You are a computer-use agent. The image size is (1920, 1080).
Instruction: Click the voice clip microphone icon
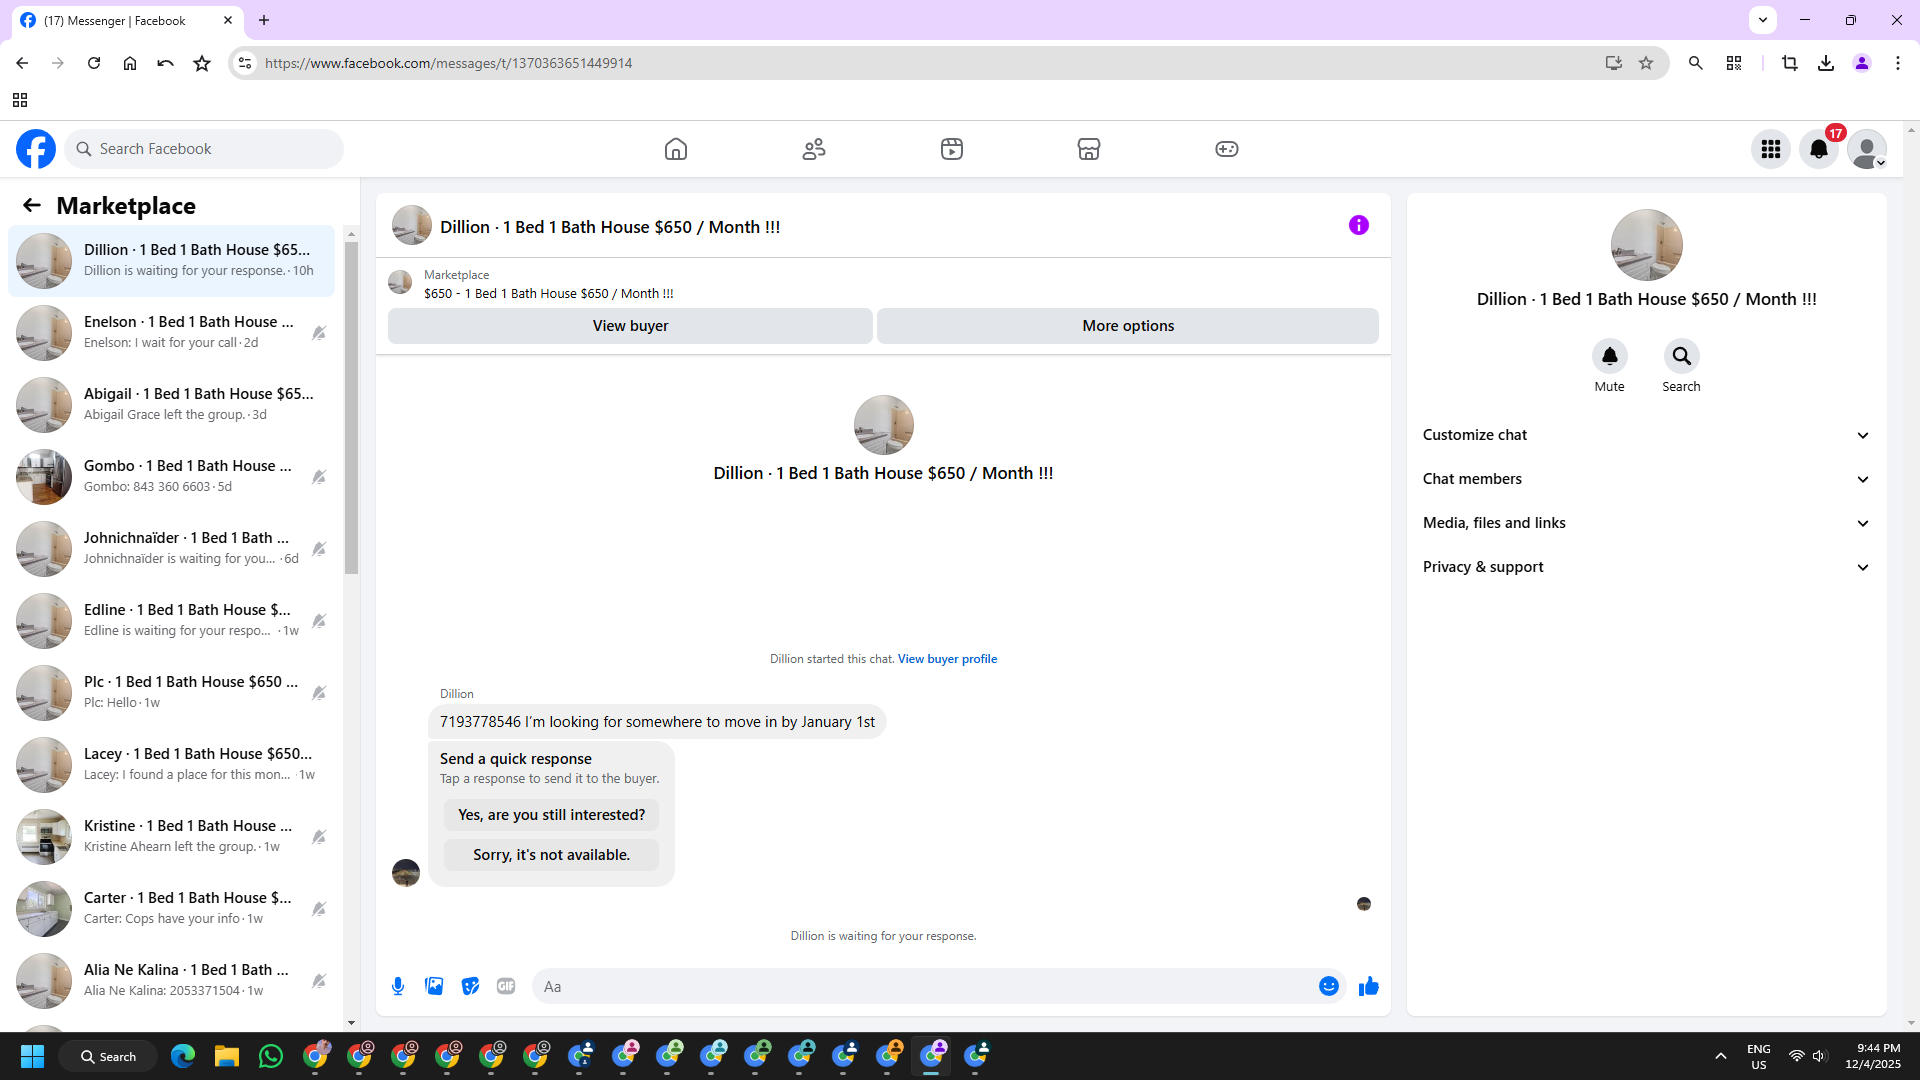pos(398,986)
